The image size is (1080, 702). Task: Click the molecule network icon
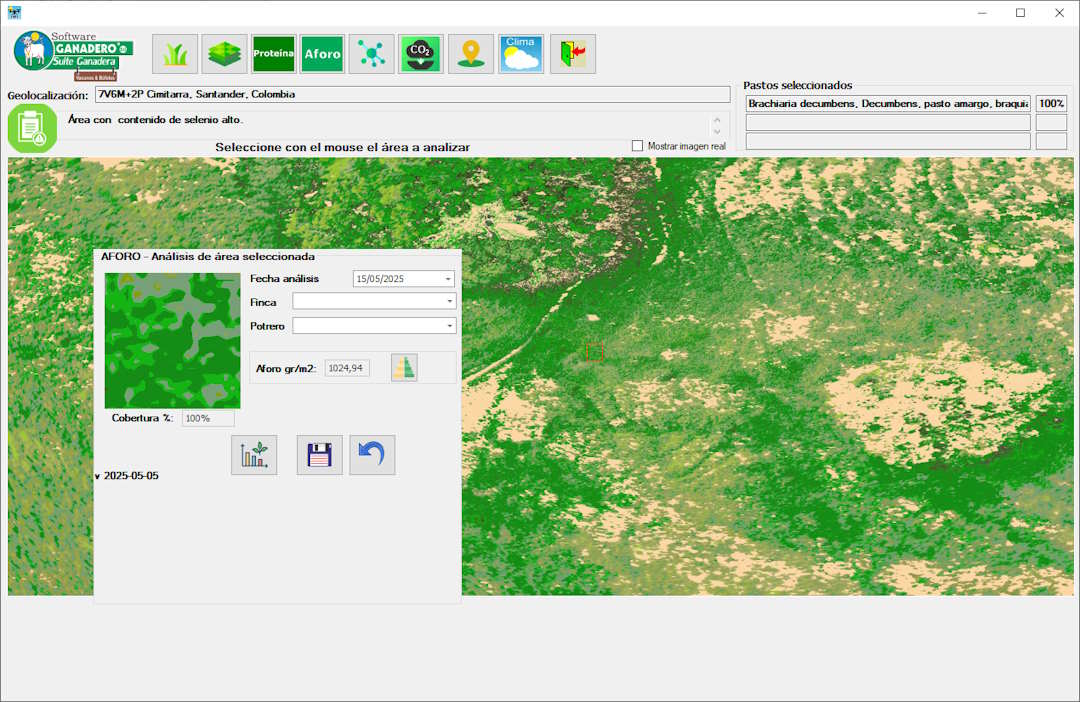pos(371,54)
